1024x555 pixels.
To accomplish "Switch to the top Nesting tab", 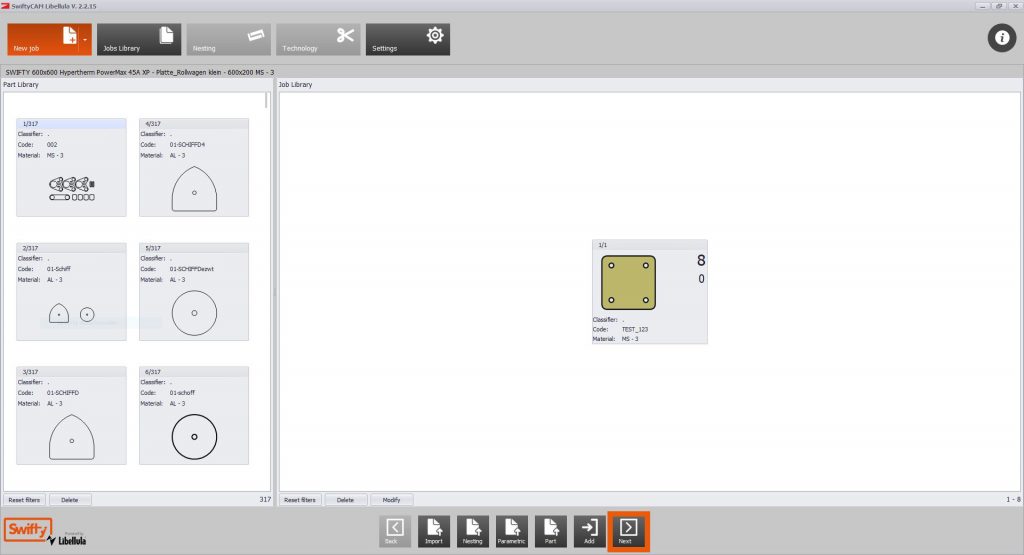I will pos(228,40).
